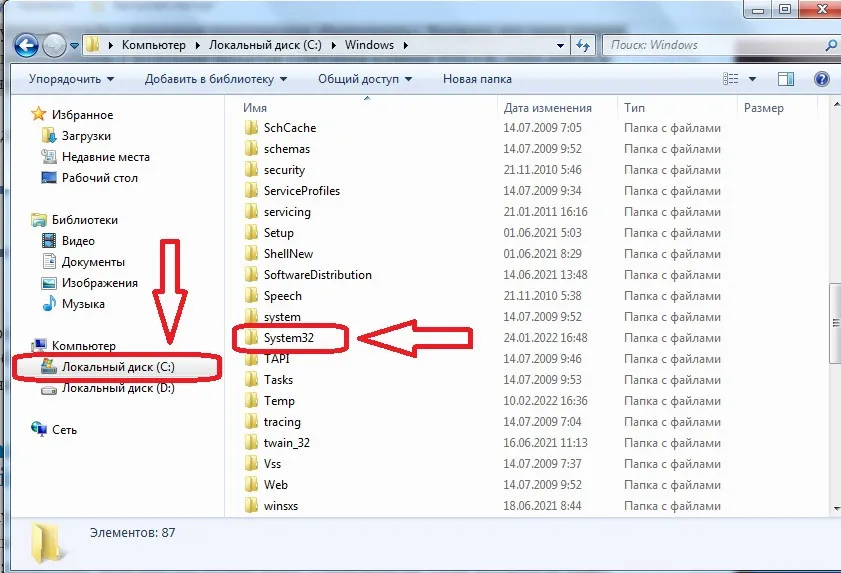Toggle the preview pane icon
Screen dimensions: 841x573
coord(787,79)
